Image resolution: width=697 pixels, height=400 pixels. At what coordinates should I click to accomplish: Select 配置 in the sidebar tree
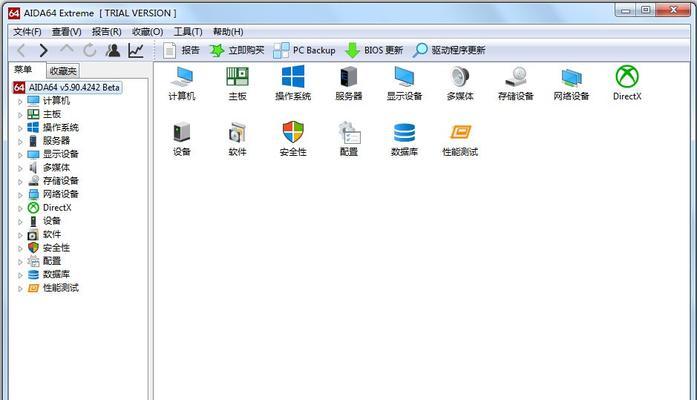[x=52, y=261]
